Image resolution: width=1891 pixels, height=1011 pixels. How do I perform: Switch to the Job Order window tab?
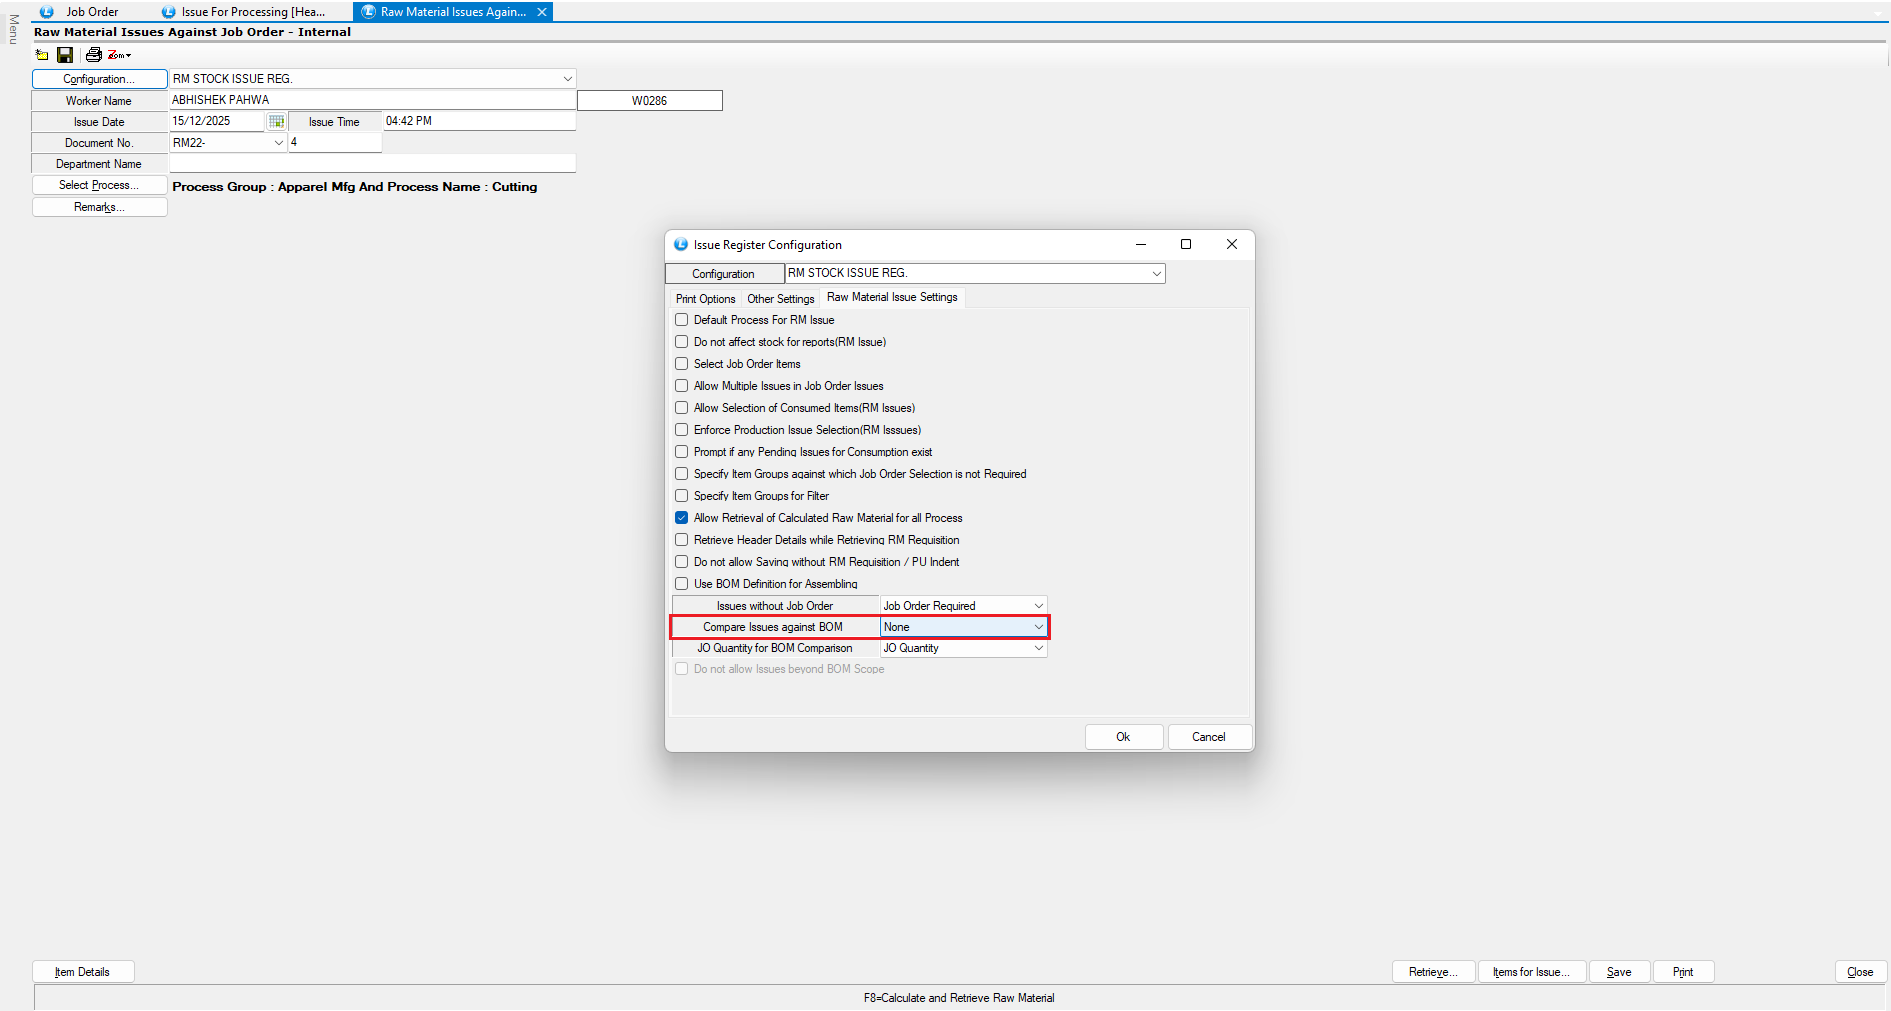(x=92, y=12)
